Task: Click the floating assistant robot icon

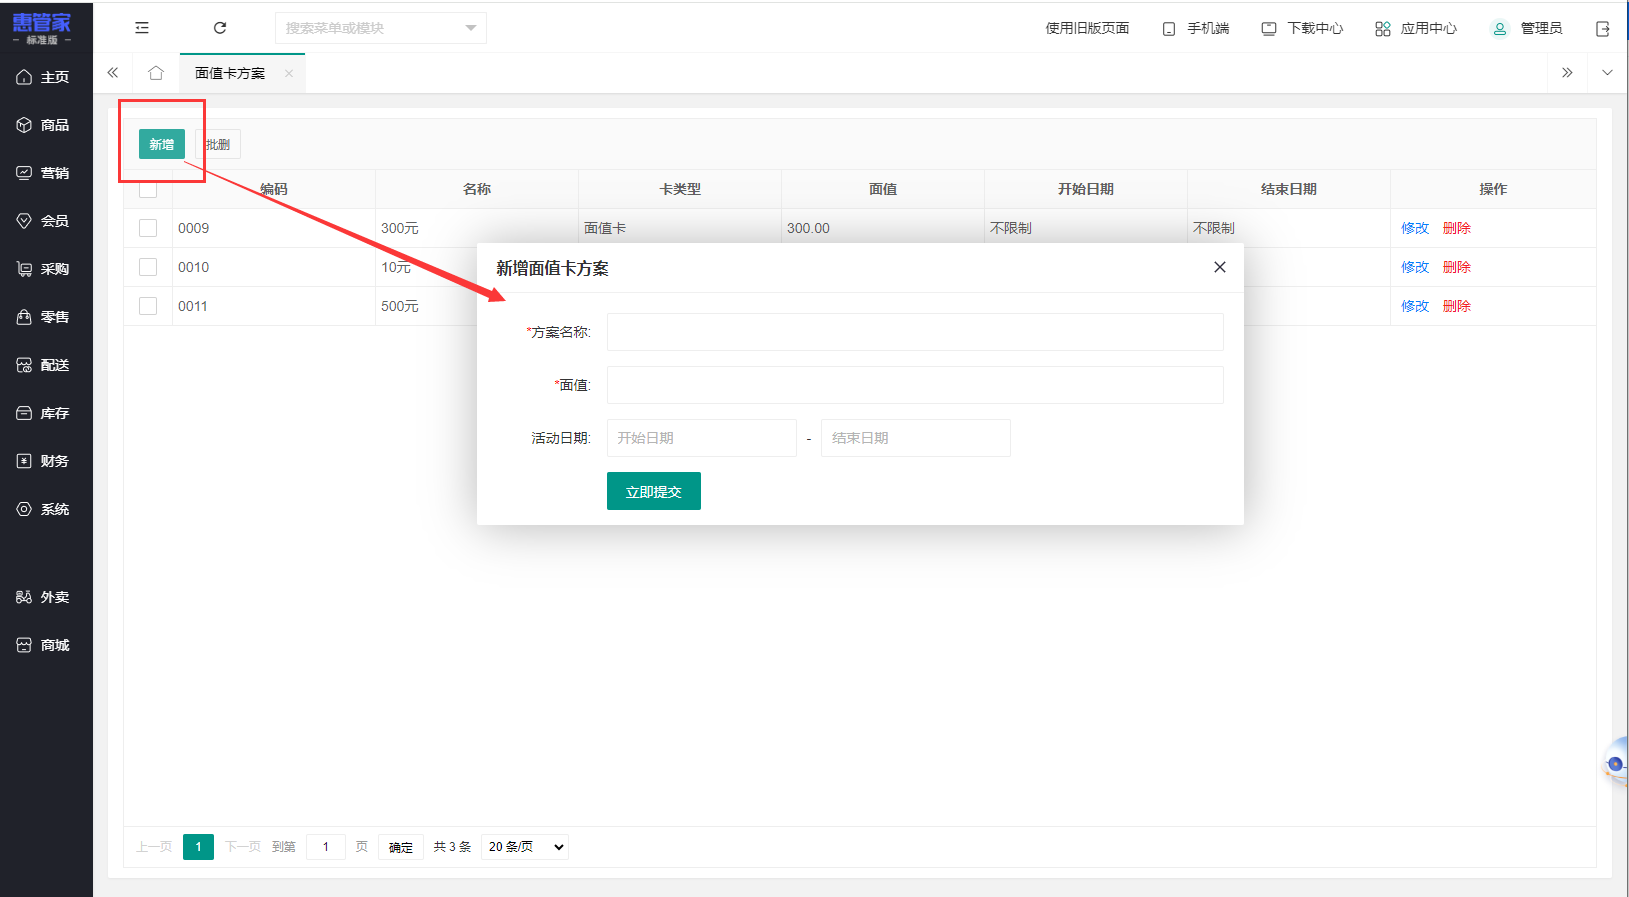Action: click(1615, 764)
